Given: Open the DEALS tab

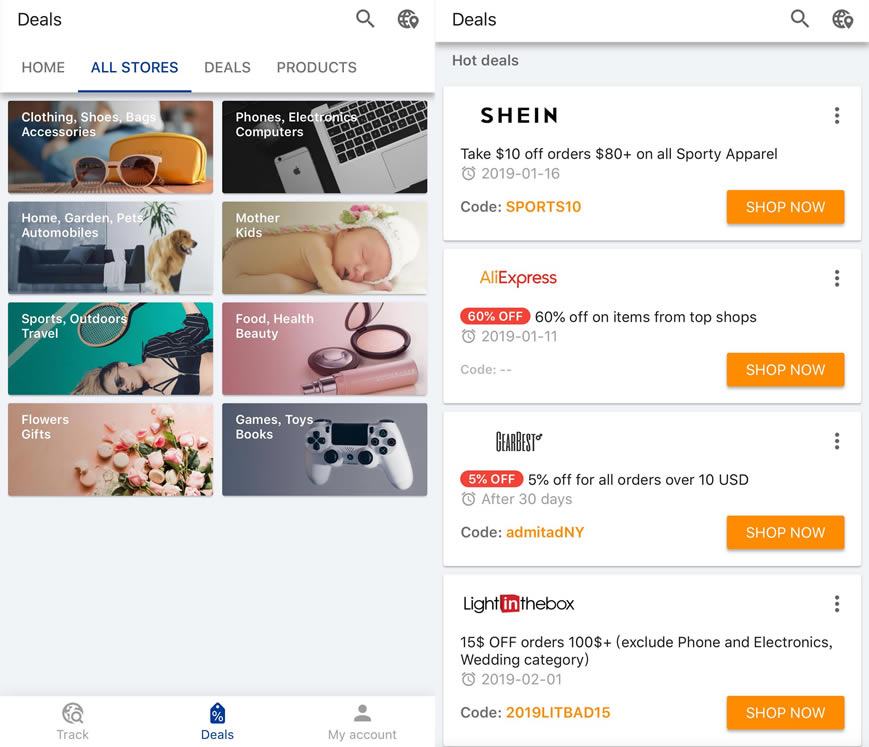Looking at the screenshot, I should pyautogui.click(x=227, y=68).
